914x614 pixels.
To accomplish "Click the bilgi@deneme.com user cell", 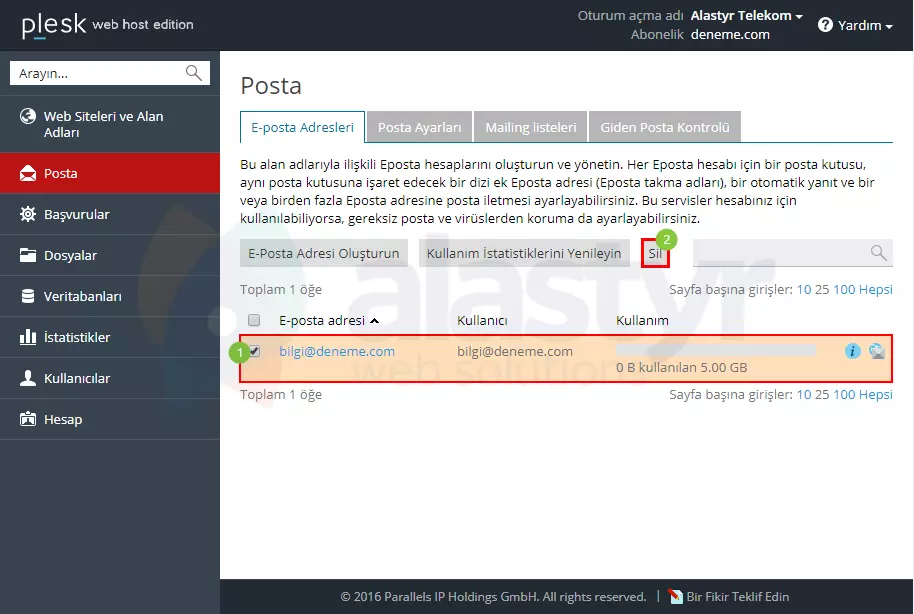I will (515, 351).
